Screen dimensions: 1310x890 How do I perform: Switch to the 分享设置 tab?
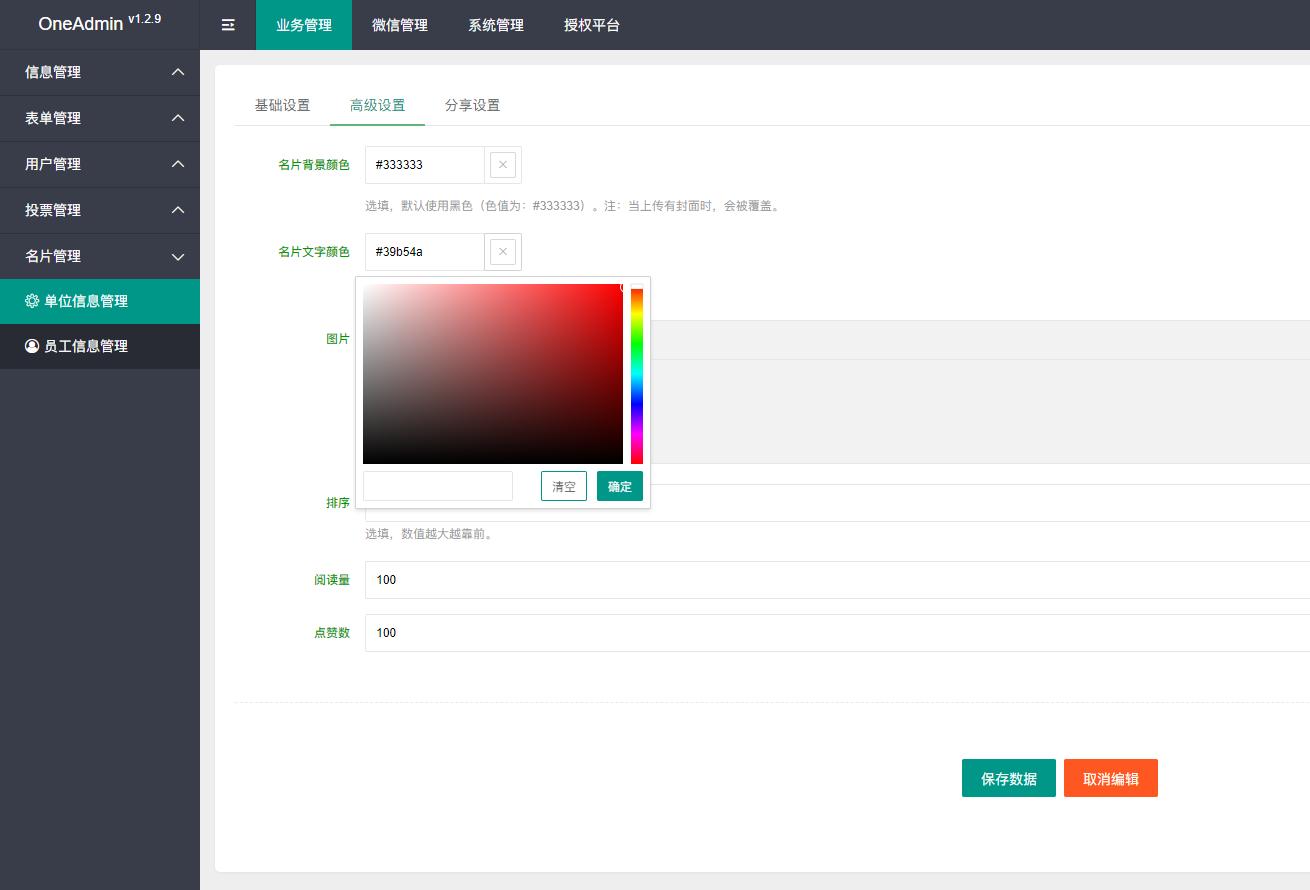click(x=471, y=104)
